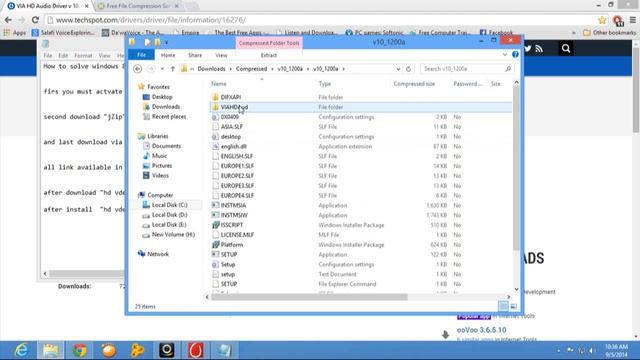The height and width of the screenshot is (360, 640).
Task: Sort files by Name column
Action: pos(219,84)
